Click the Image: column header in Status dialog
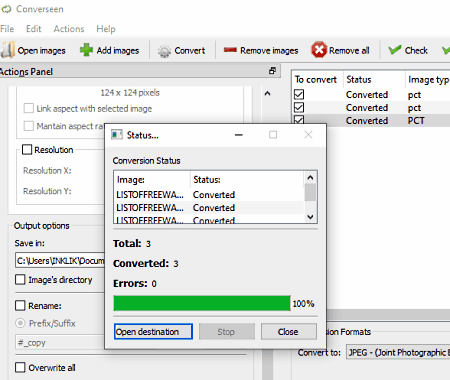Viewport: 450px width, 380px height. pyautogui.click(x=152, y=180)
